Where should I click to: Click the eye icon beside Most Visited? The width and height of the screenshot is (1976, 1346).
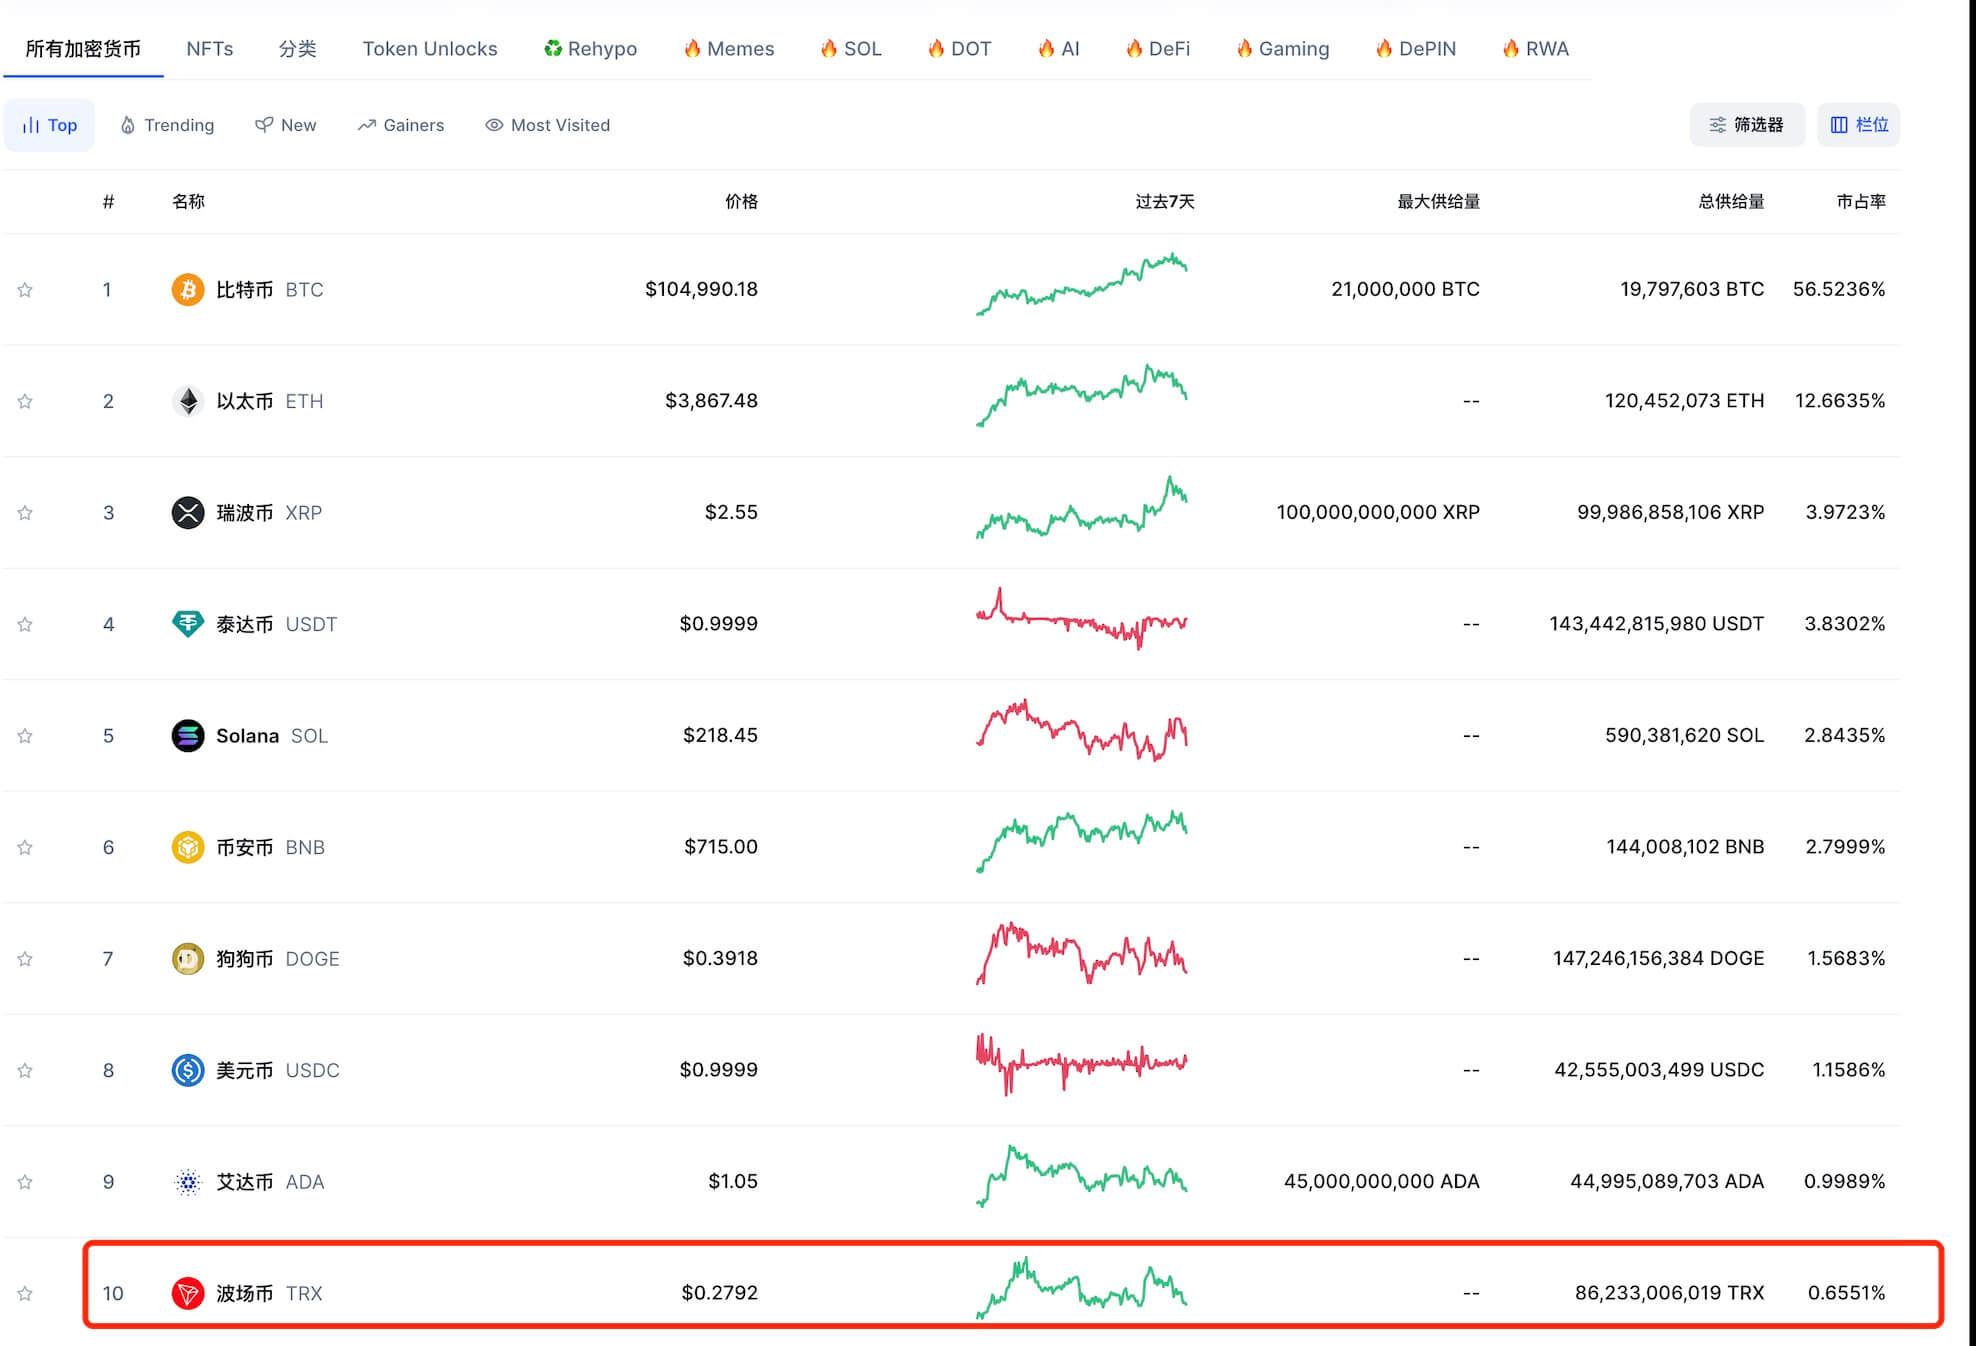tap(494, 125)
